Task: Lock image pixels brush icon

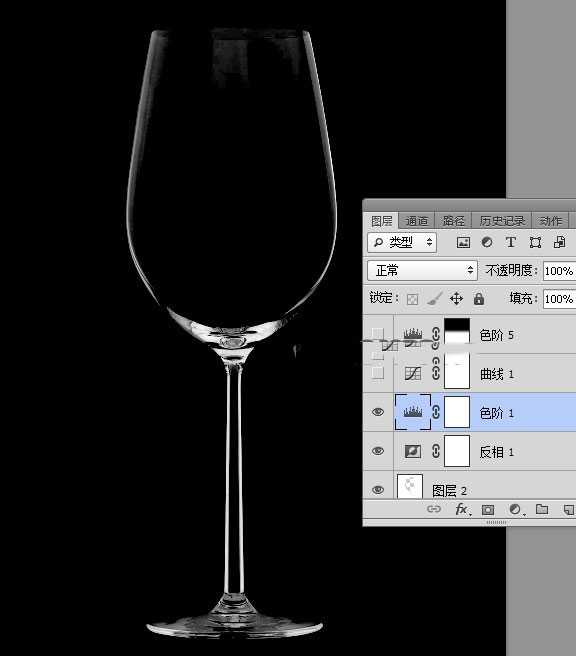Action: (x=435, y=299)
